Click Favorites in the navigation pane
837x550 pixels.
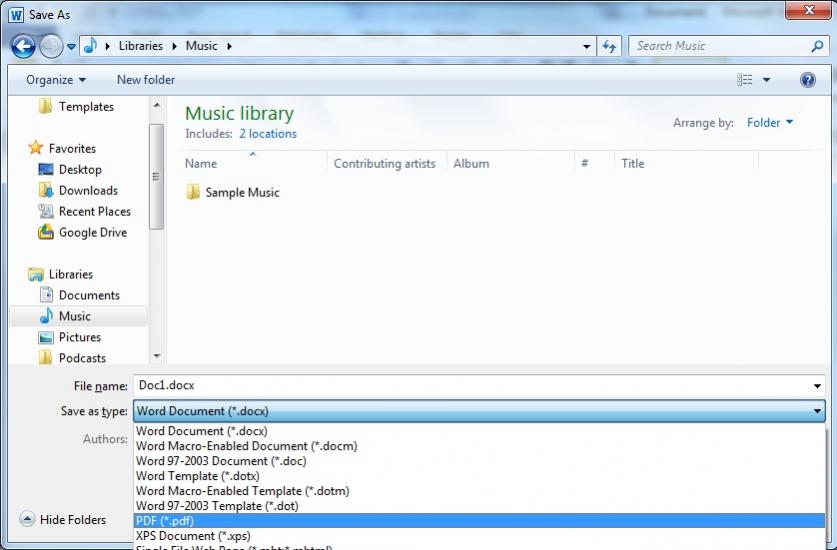pos(72,148)
